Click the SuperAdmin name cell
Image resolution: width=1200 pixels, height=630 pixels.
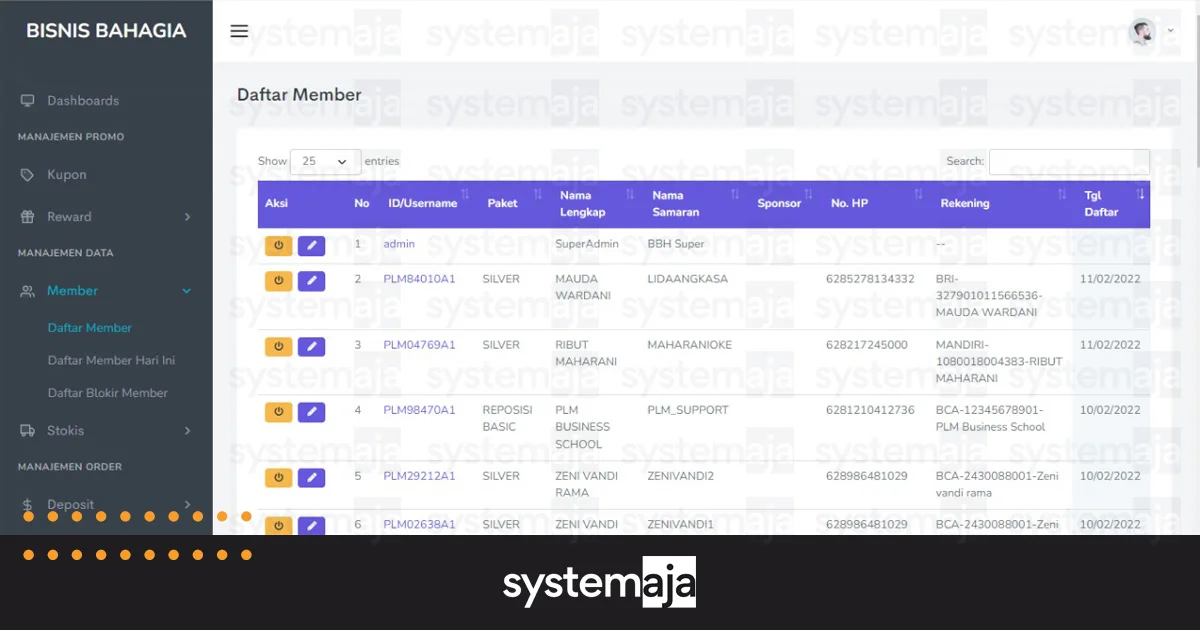(x=587, y=244)
